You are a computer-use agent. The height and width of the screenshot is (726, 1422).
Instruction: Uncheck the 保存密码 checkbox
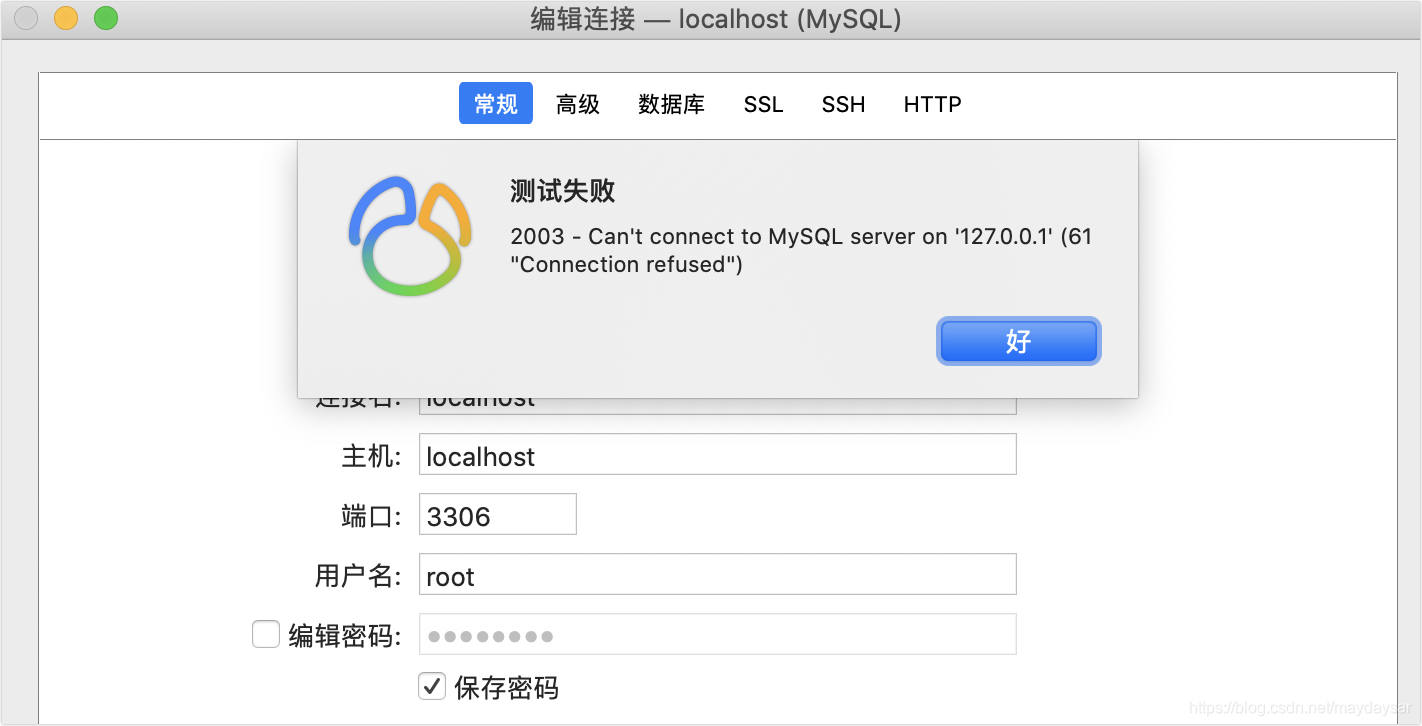tap(432, 686)
